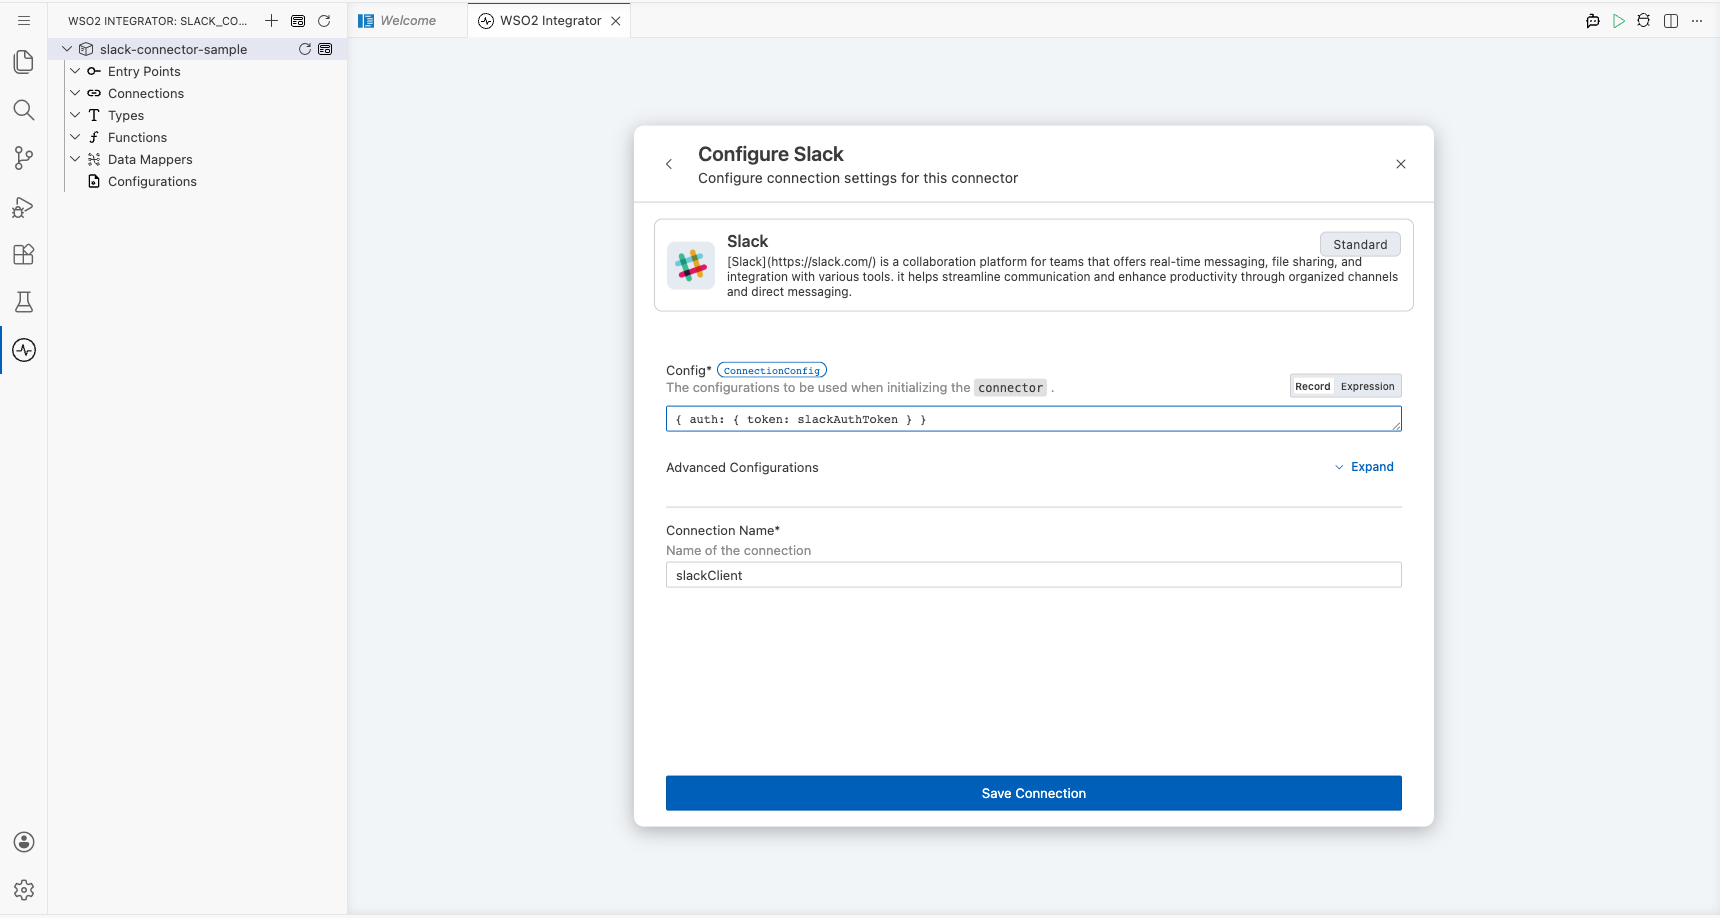Open the Search view in sidebar
This screenshot has width=1720, height=918.
point(24,110)
